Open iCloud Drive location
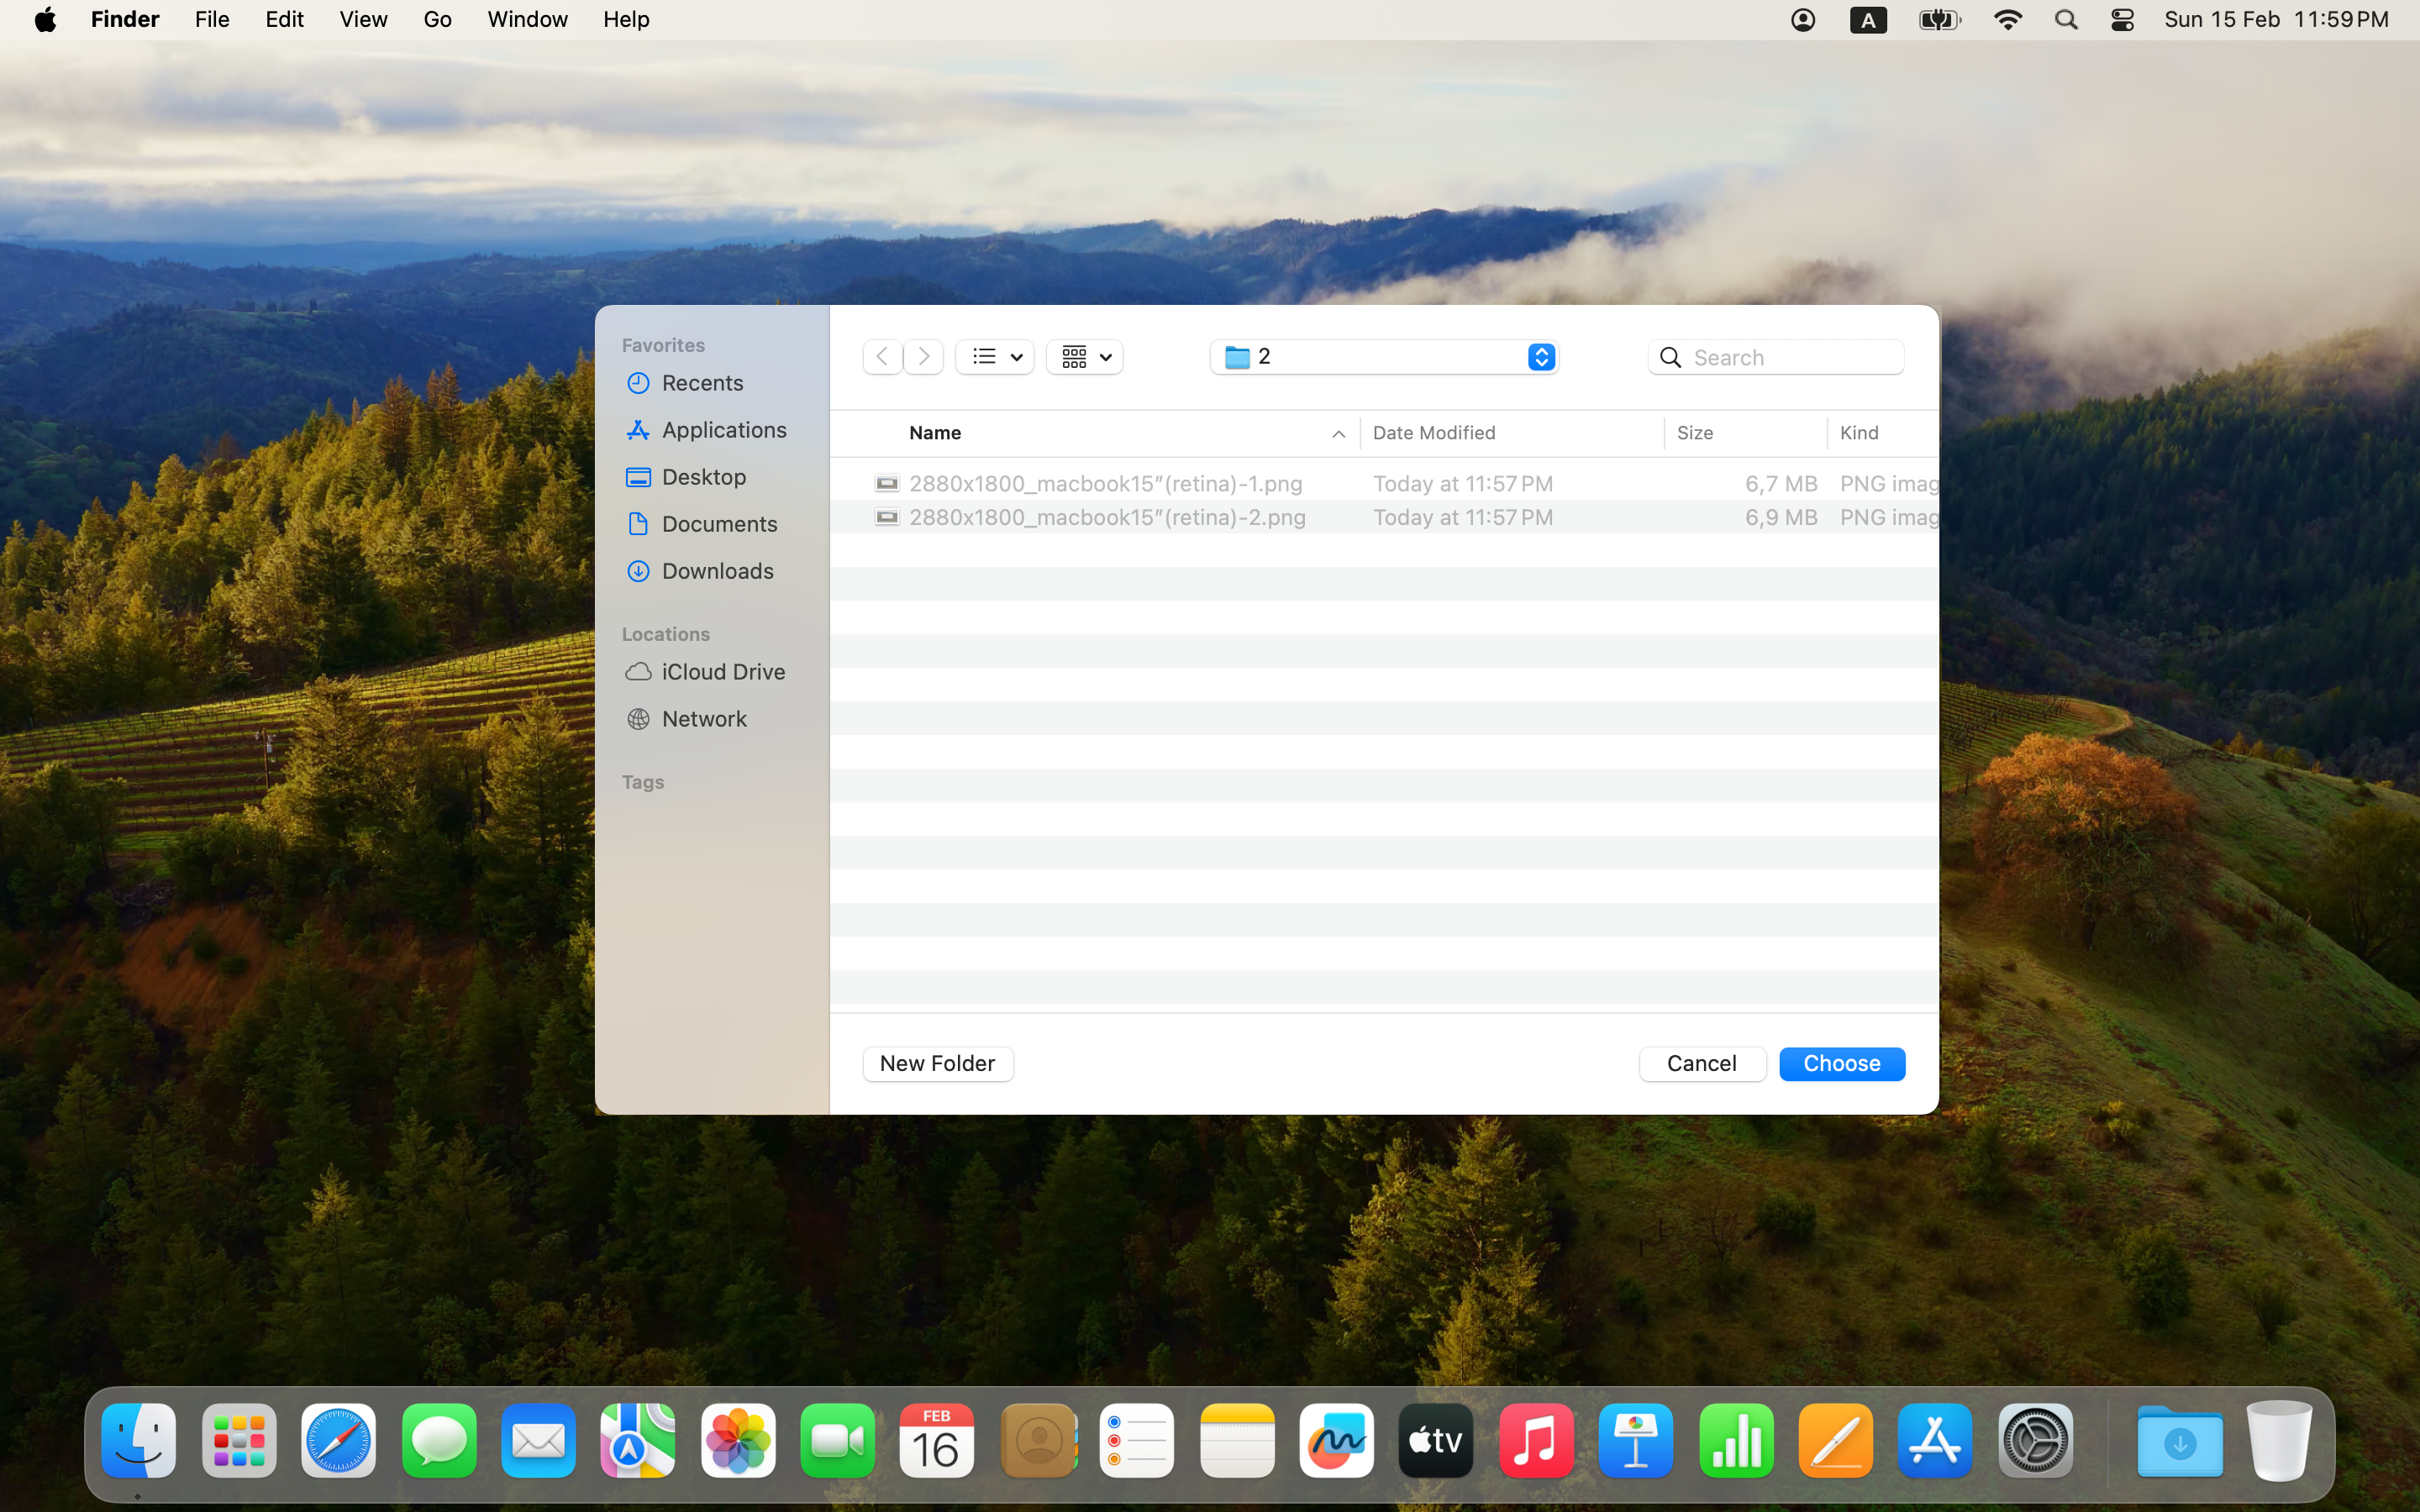 [x=723, y=672]
